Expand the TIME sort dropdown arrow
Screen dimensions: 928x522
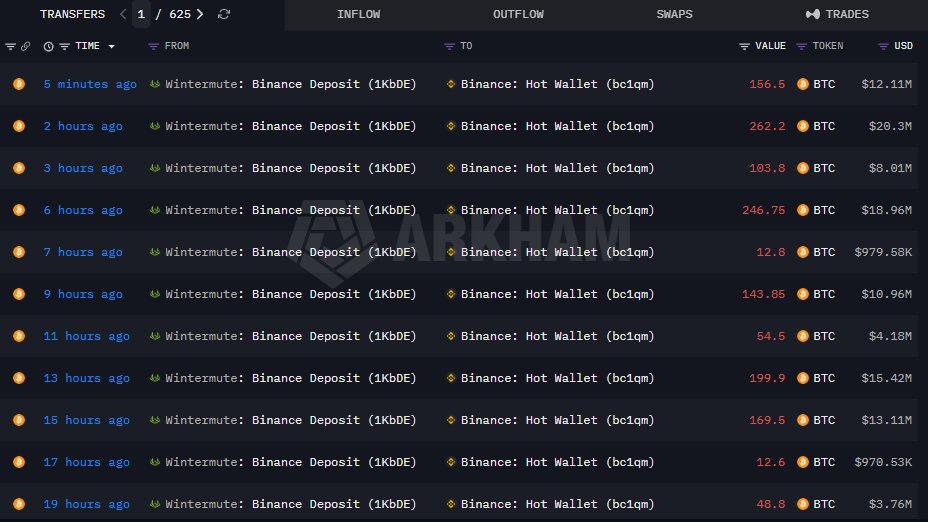click(111, 46)
